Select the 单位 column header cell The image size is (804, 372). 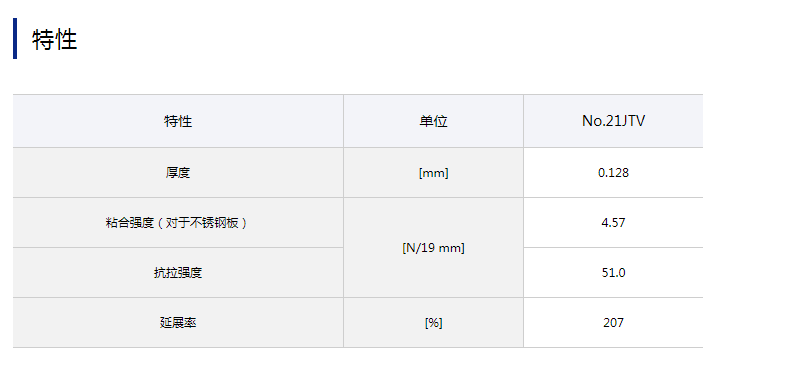[433, 121]
